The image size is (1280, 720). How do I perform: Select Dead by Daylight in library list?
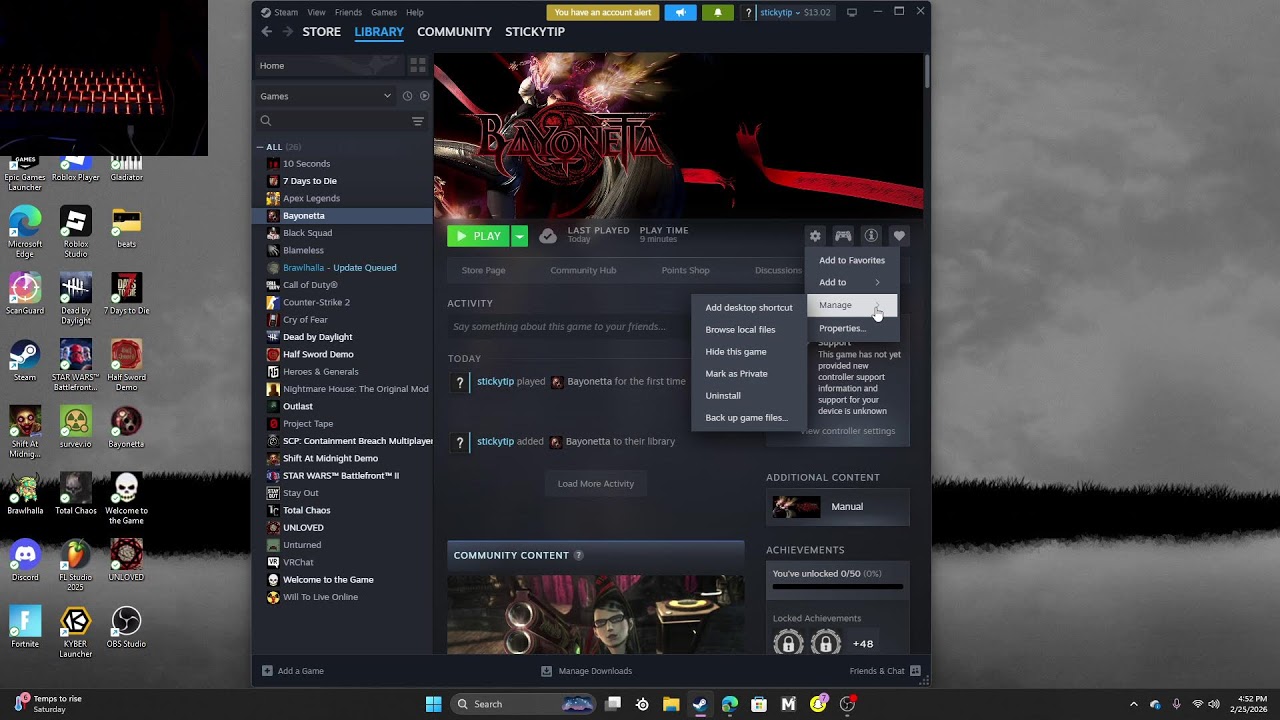[x=343, y=337]
